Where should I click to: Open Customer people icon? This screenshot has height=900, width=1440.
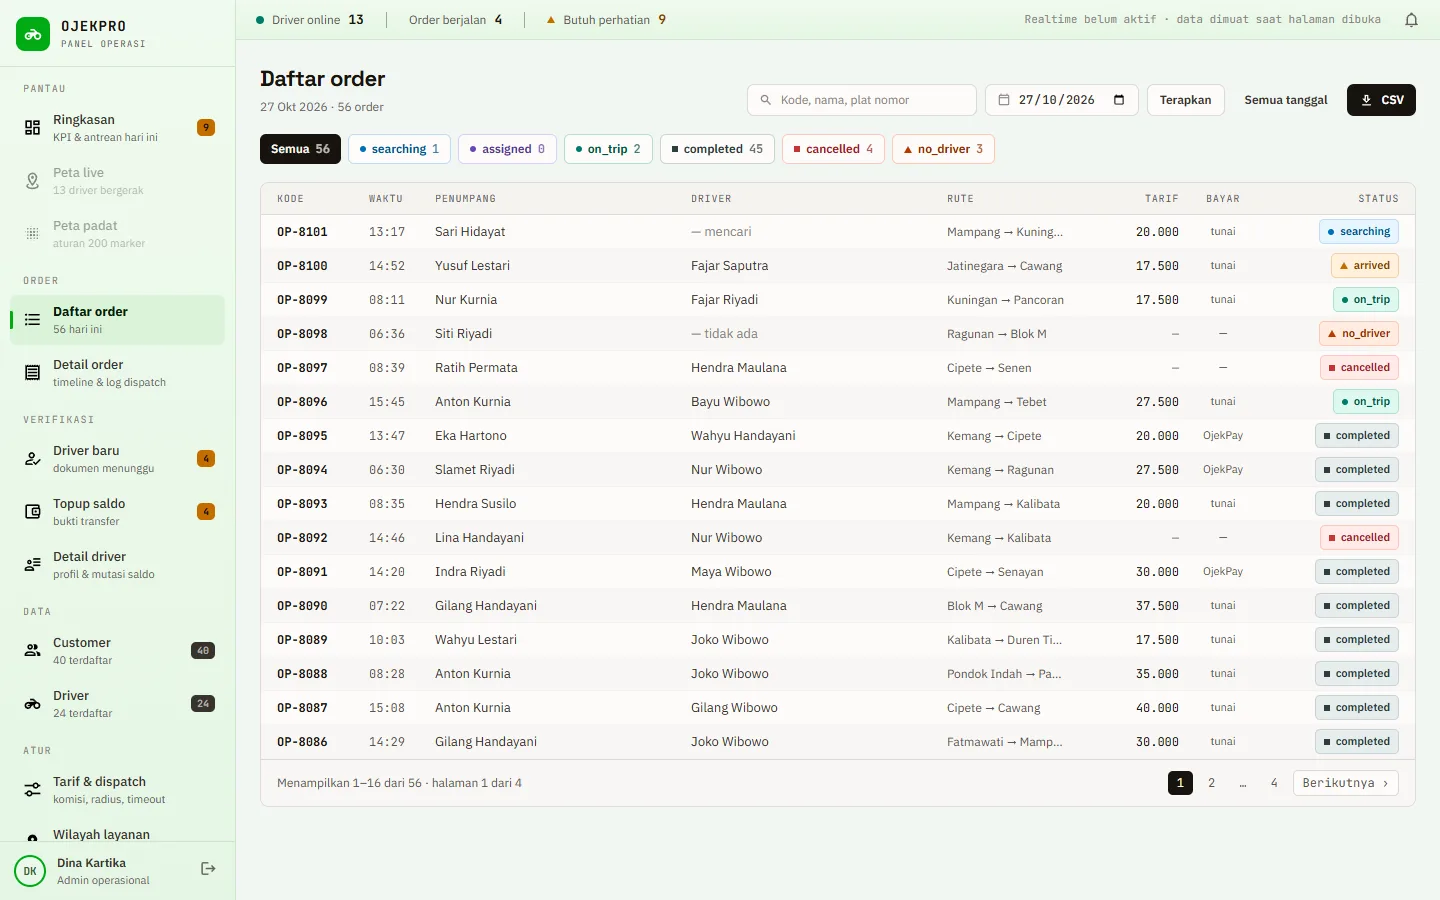[33, 651]
